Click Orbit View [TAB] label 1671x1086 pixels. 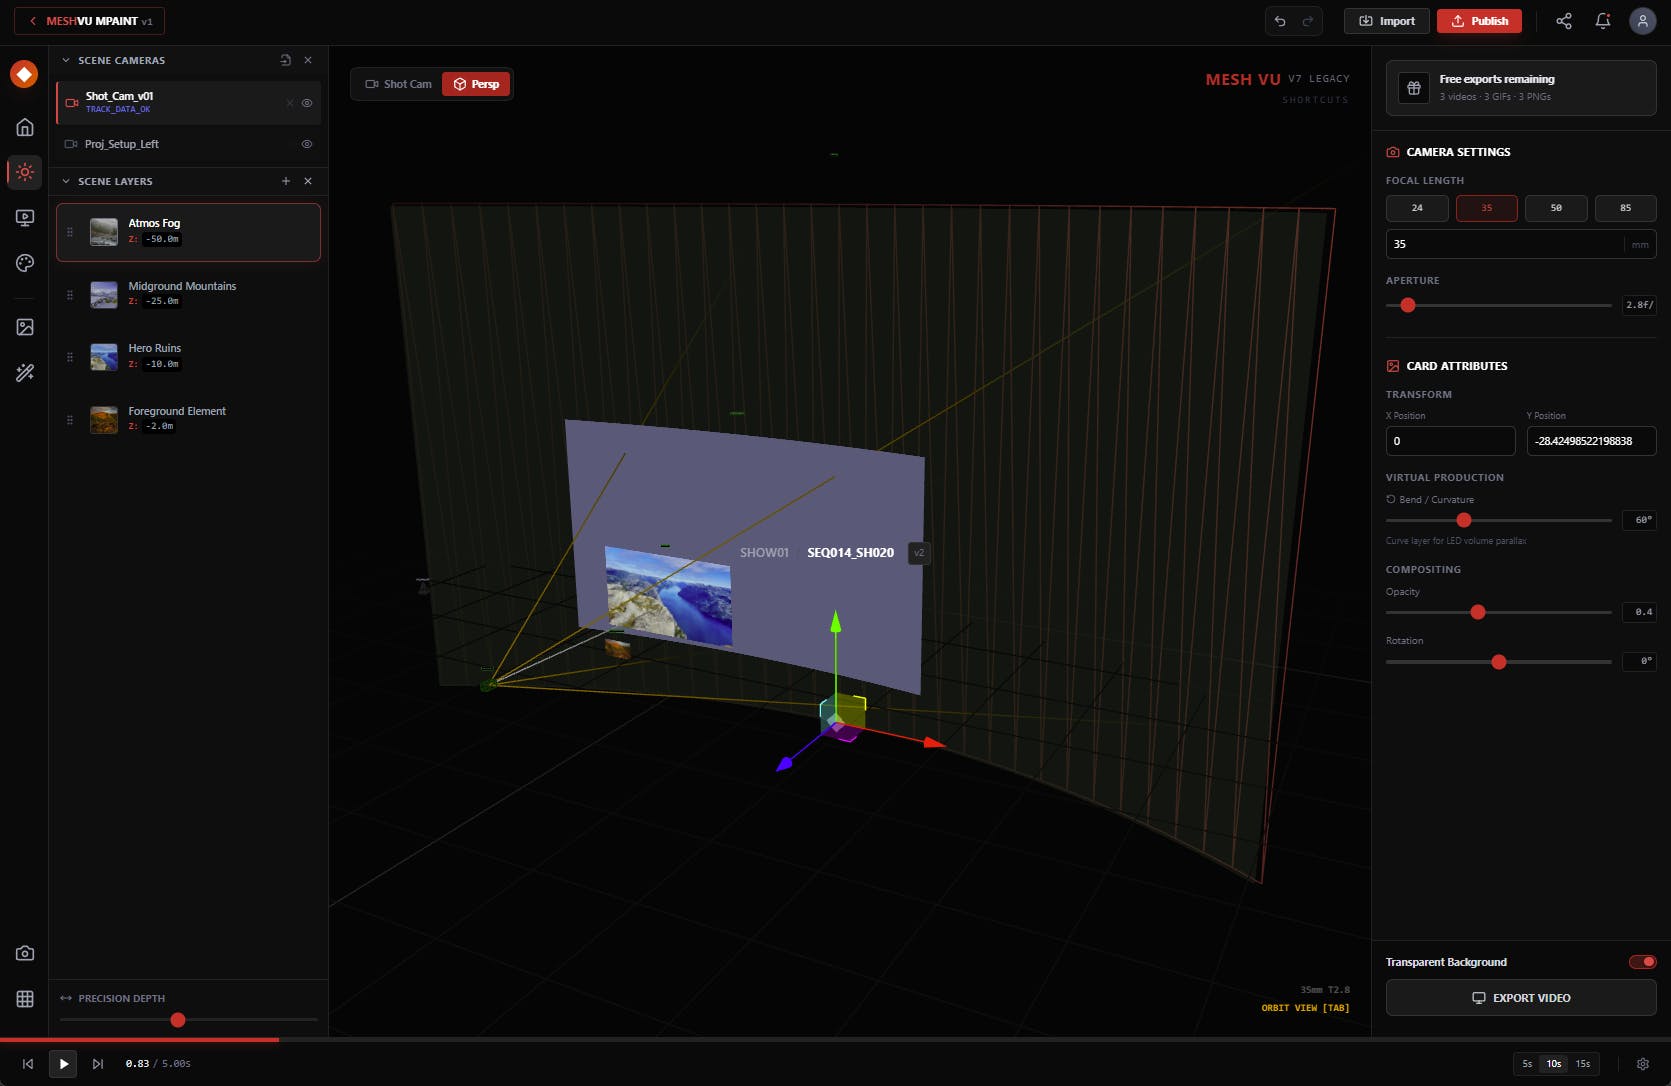1305,1008
